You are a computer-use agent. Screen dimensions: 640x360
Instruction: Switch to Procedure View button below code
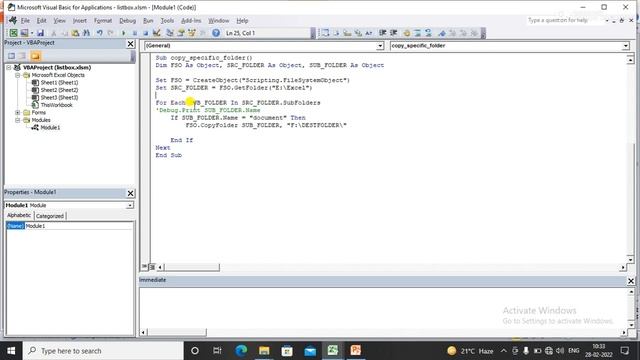point(144,267)
